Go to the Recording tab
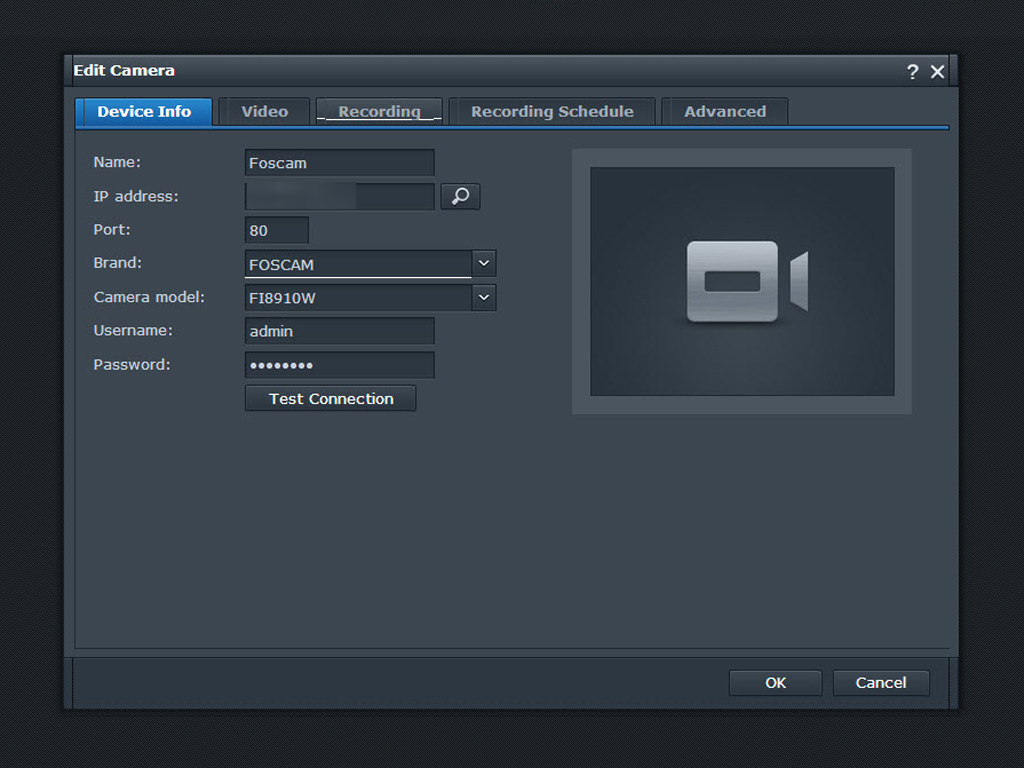1024x768 pixels. coord(379,112)
